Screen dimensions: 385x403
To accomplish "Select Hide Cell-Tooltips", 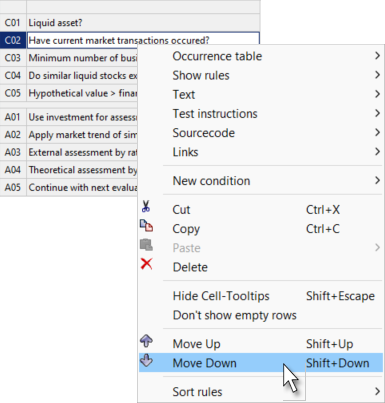I will coord(261,296).
